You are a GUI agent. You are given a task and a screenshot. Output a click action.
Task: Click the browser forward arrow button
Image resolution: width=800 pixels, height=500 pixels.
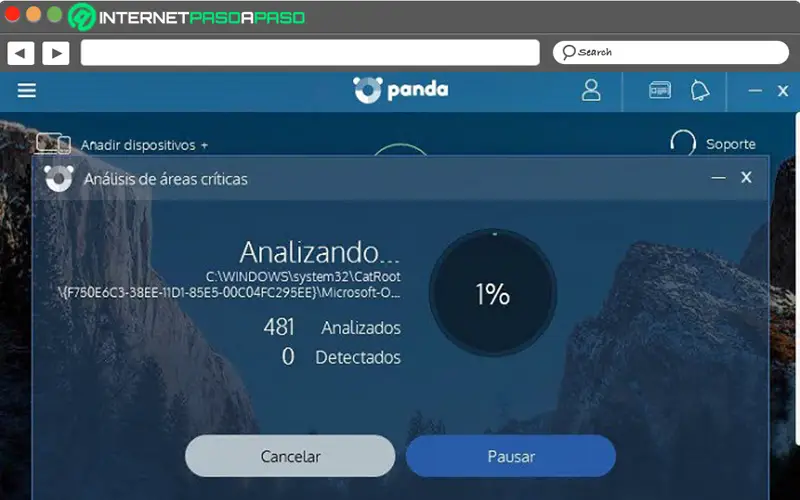56,53
